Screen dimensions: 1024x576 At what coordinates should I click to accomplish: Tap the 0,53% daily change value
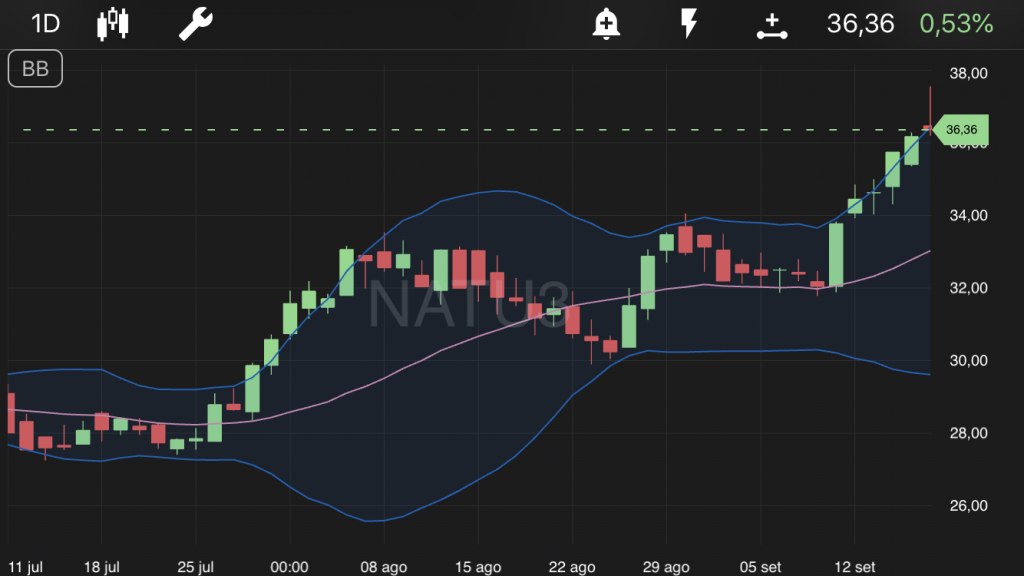point(956,24)
